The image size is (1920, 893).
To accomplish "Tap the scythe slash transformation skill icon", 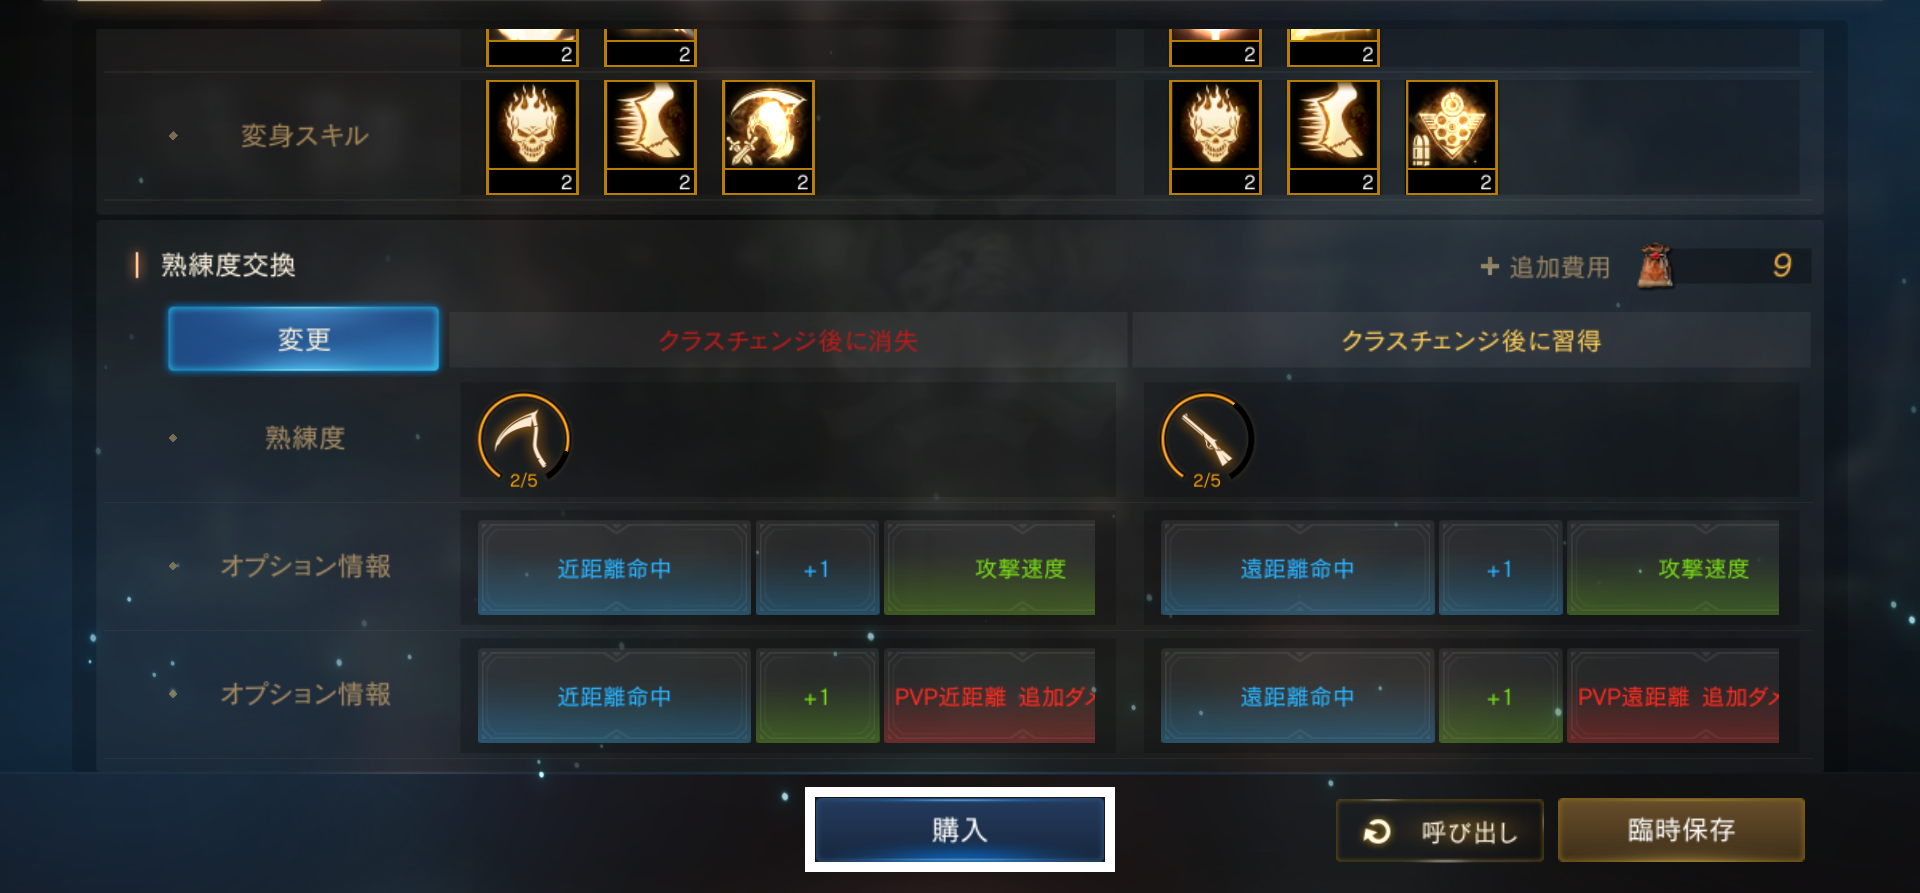I will [x=768, y=137].
